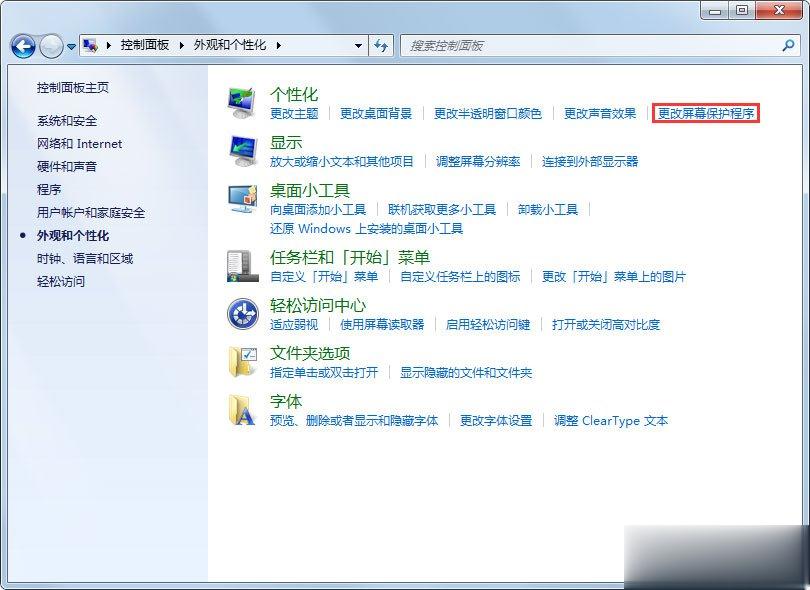Click 适应弱视 link
The height and width of the screenshot is (590, 810).
click(x=294, y=324)
